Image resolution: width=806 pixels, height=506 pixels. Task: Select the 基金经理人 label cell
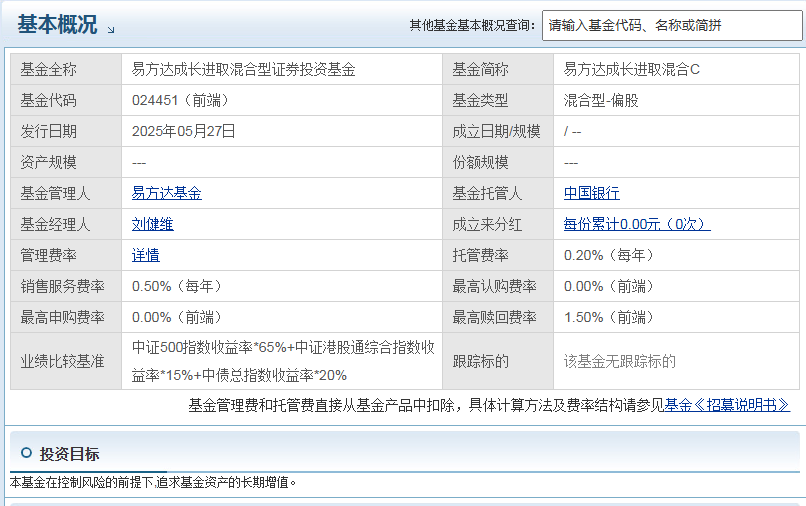click(66, 224)
